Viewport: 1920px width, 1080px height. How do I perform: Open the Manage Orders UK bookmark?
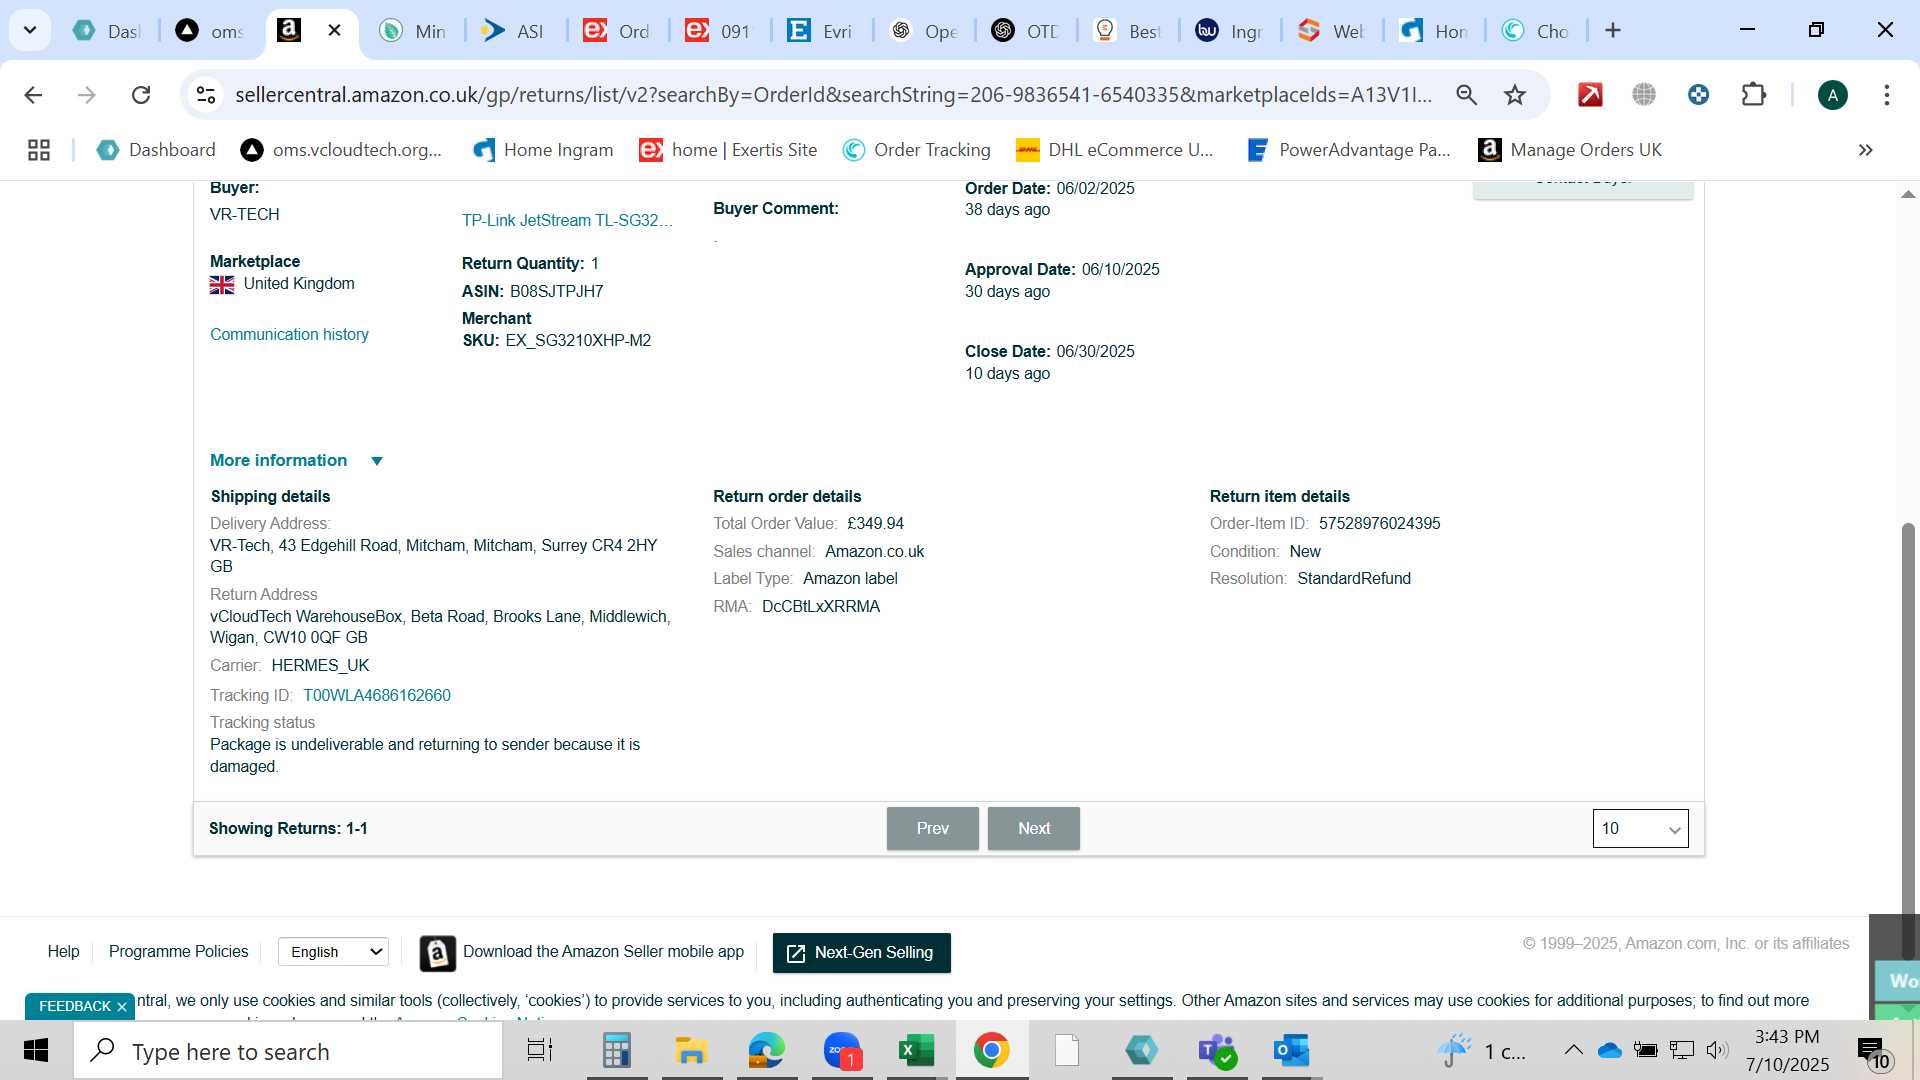pyautogui.click(x=1570, y=150)
